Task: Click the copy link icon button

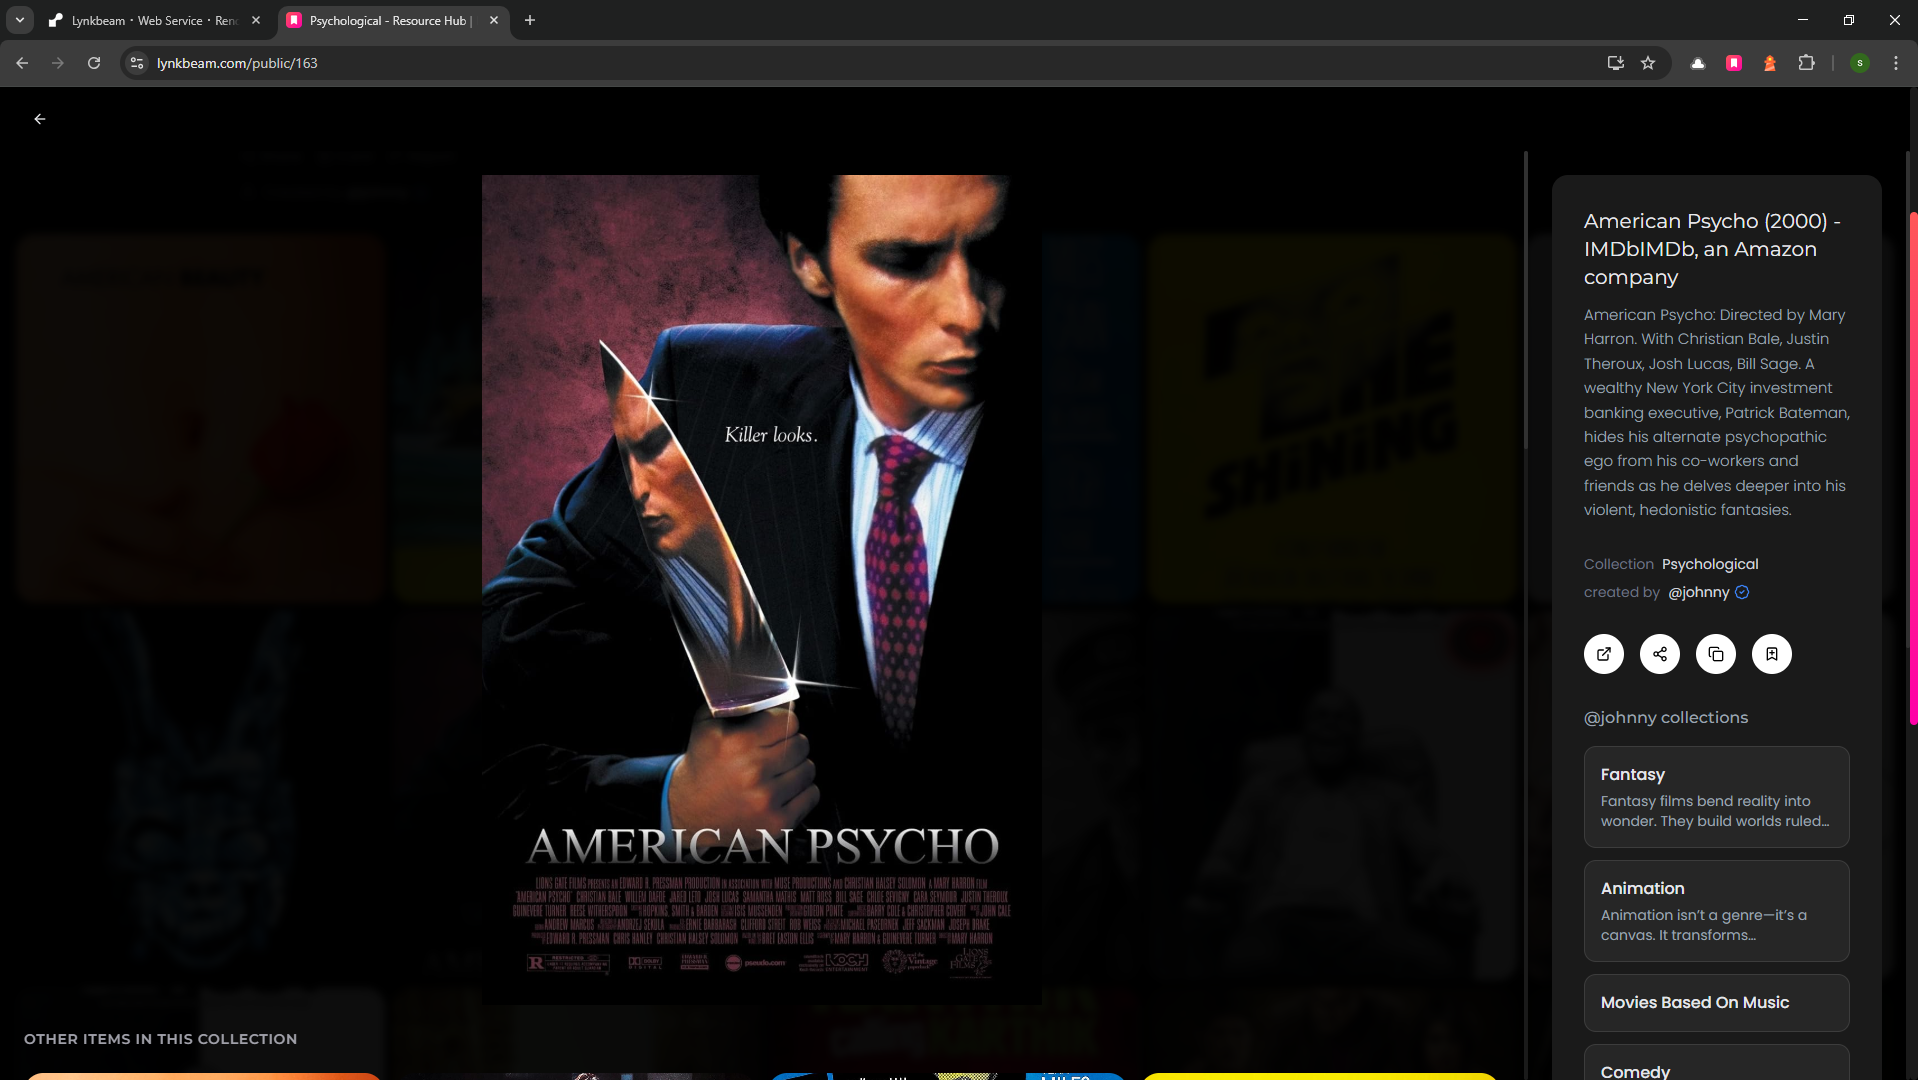Action: [x=1716, y=654]
